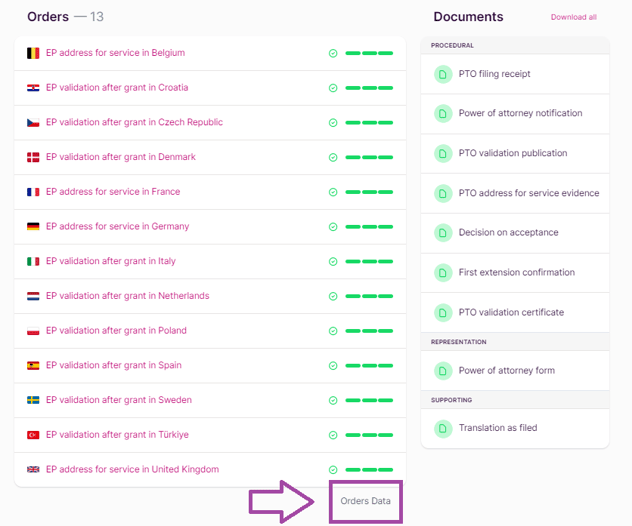Click the progress bar for Sweden order
This screenshot has height=526, width=632.
click(368, 401)
